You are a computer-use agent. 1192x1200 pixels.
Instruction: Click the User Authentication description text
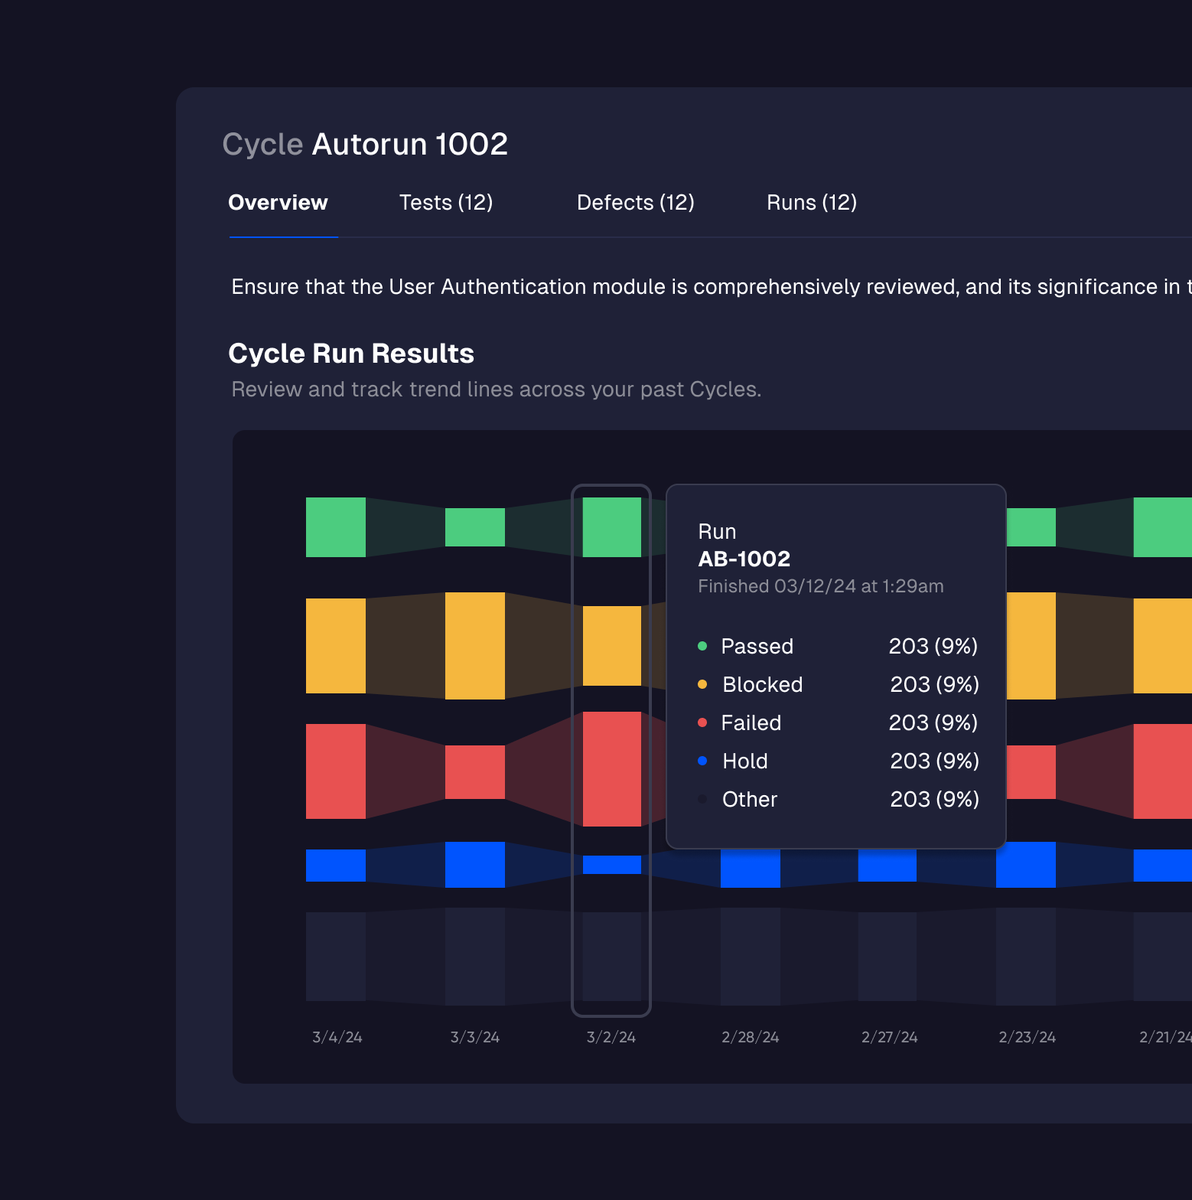(711, 287)
